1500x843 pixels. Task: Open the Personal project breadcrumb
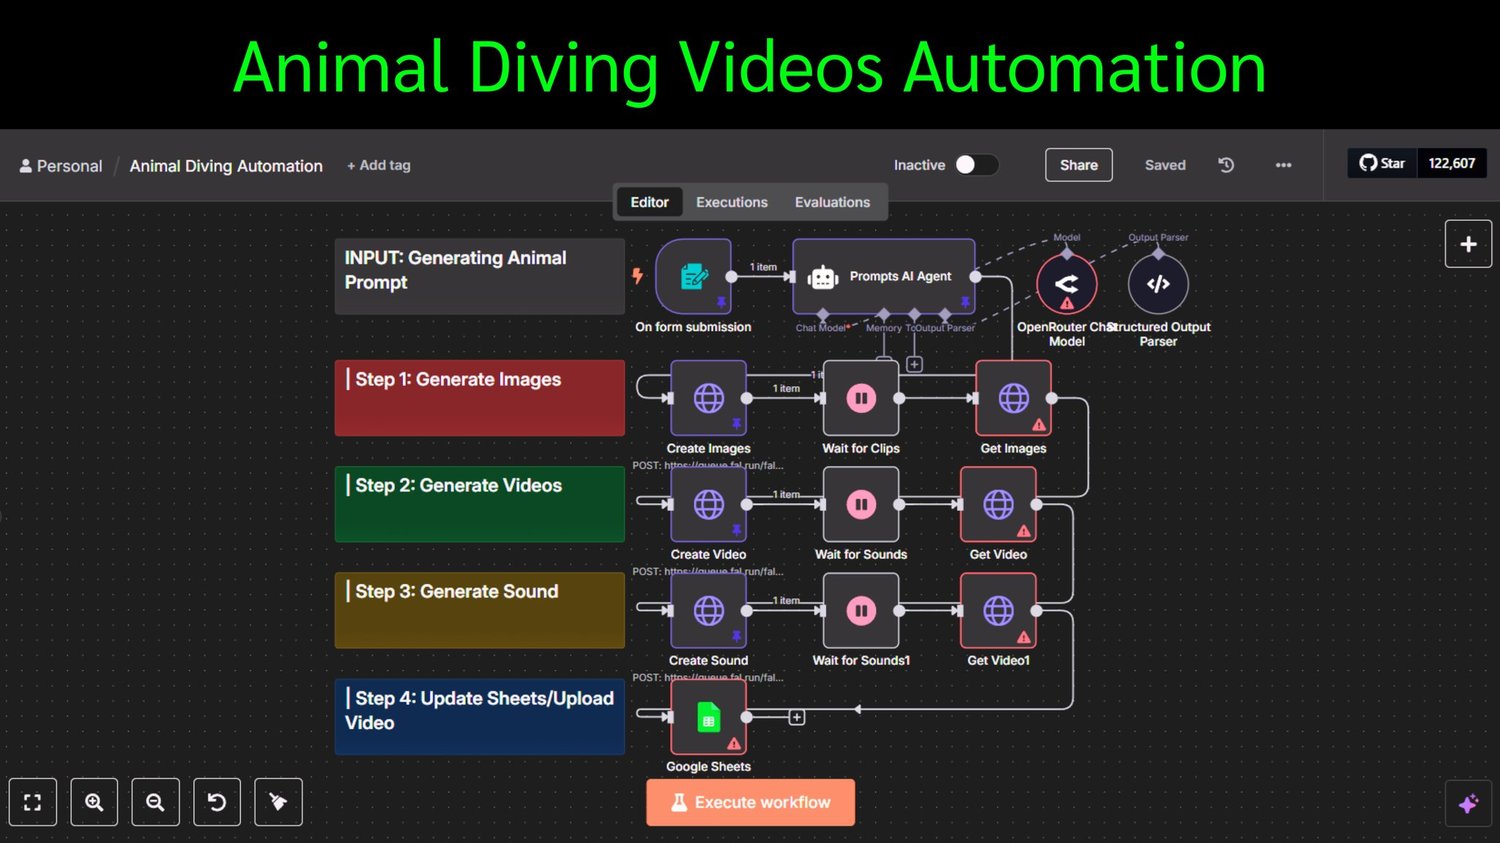pyautogui.click(x=61, y=166)
